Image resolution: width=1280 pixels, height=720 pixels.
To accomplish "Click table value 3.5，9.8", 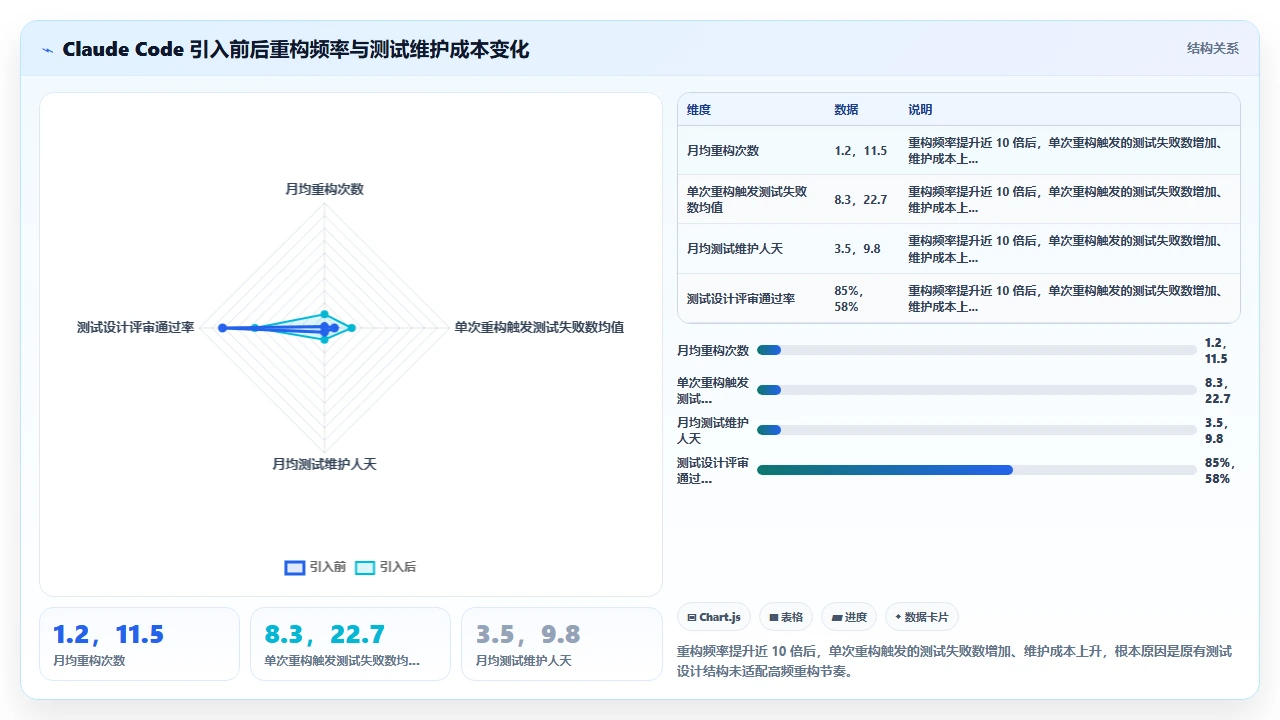I will click(857, 249).
